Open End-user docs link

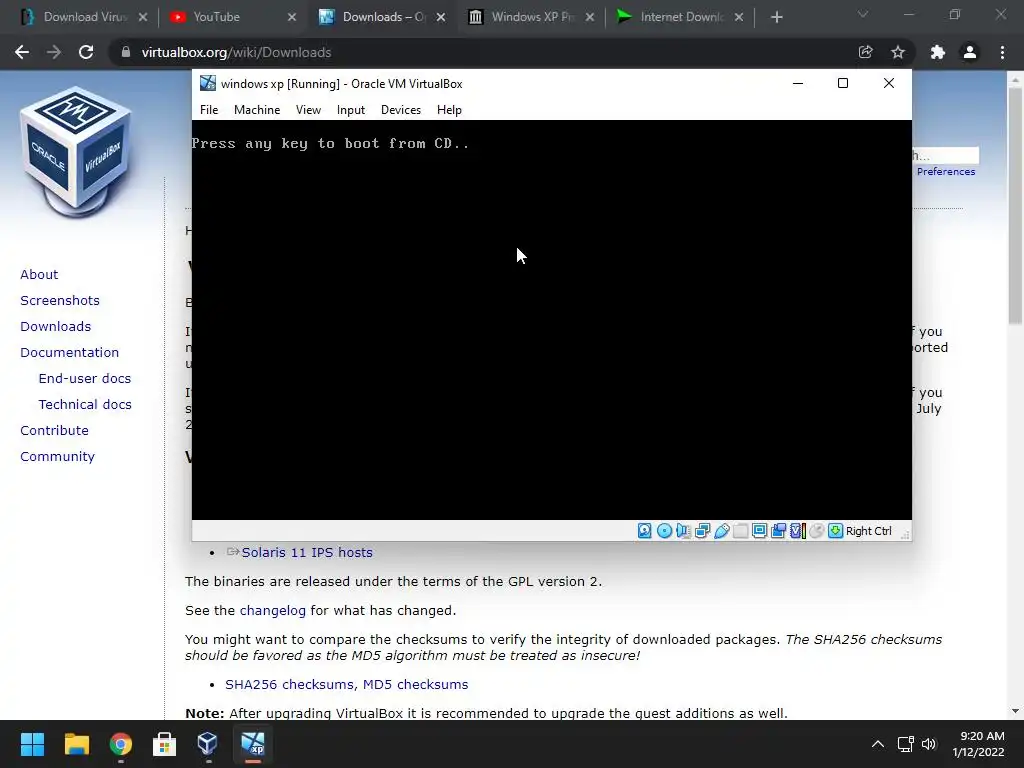(85, 379)
